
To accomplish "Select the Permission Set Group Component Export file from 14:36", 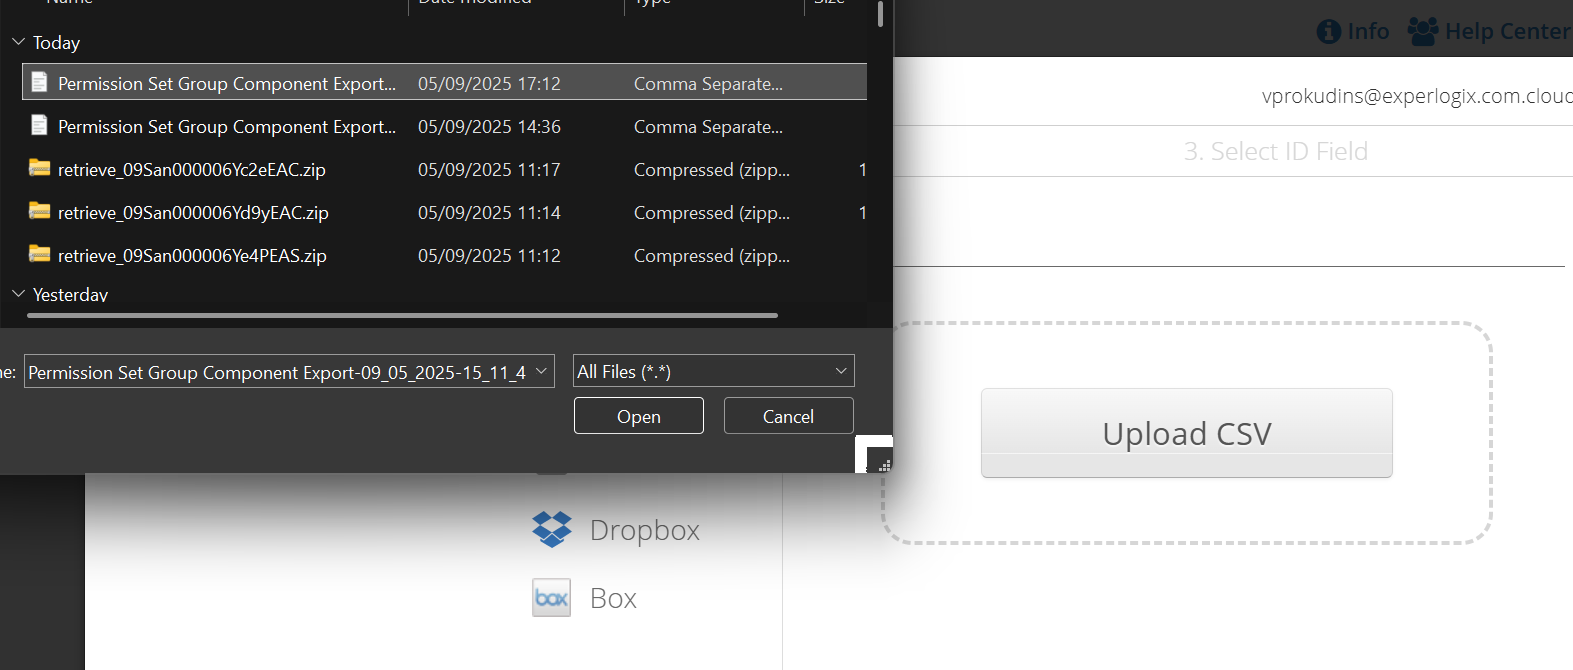I will coord(444,126).
